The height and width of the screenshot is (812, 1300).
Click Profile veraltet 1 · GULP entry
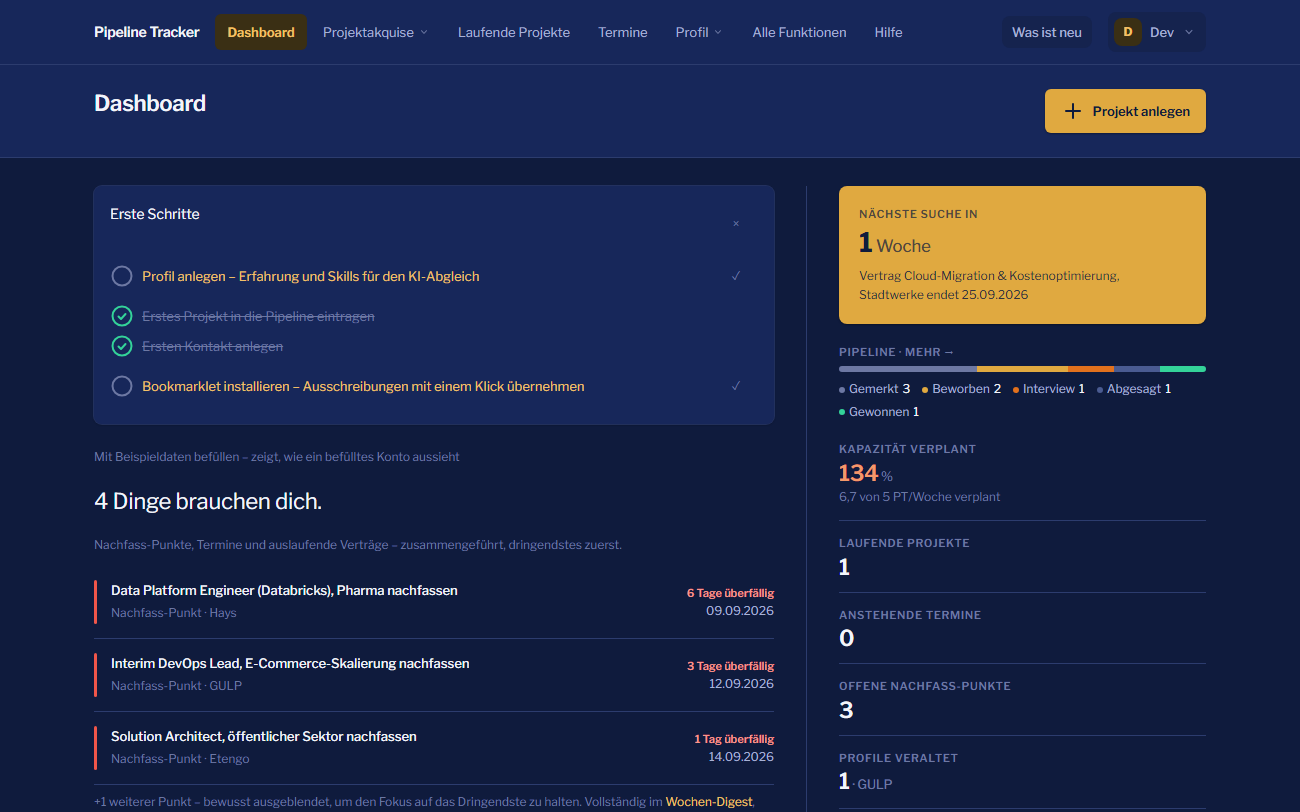866,782
